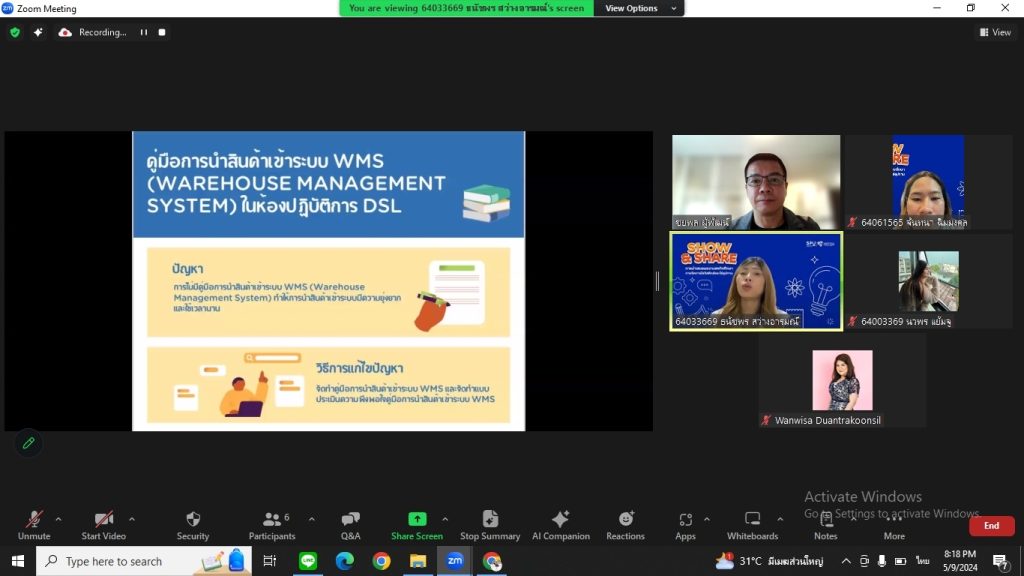This screenshot has height=576, width=1024.
Task: Open the Participants panel
Action: click(272, 526)
